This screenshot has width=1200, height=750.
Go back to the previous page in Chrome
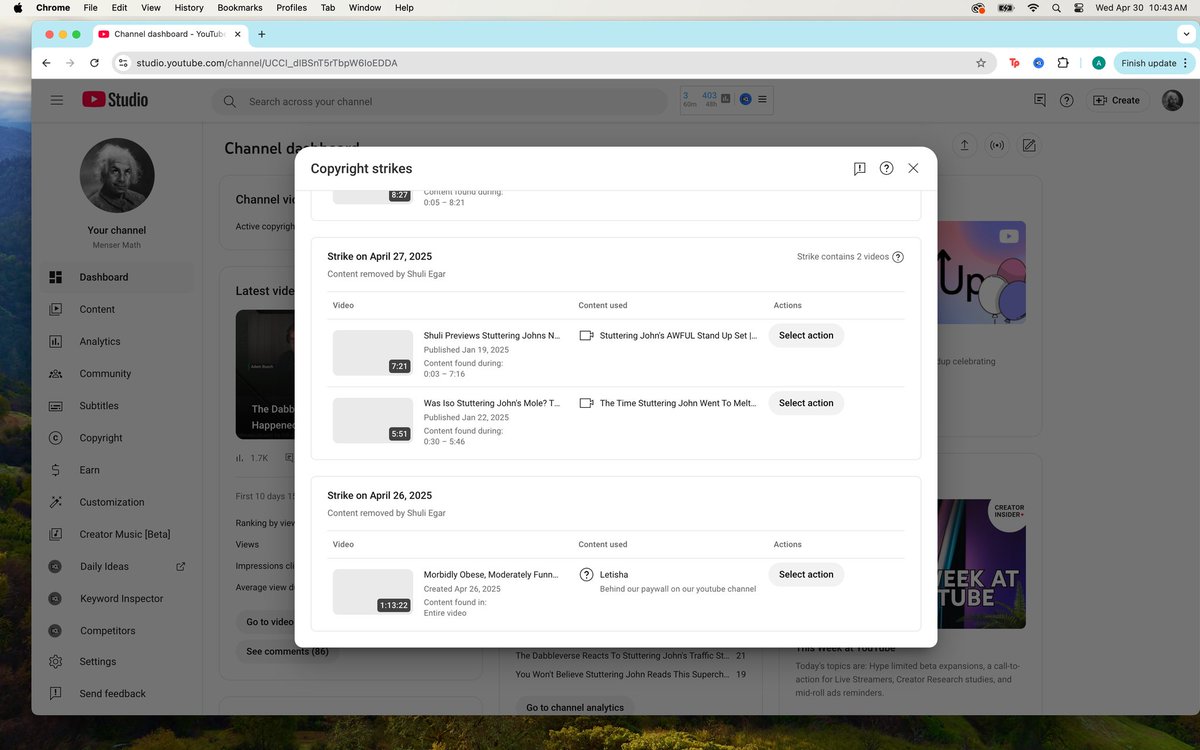coord(46,63)
